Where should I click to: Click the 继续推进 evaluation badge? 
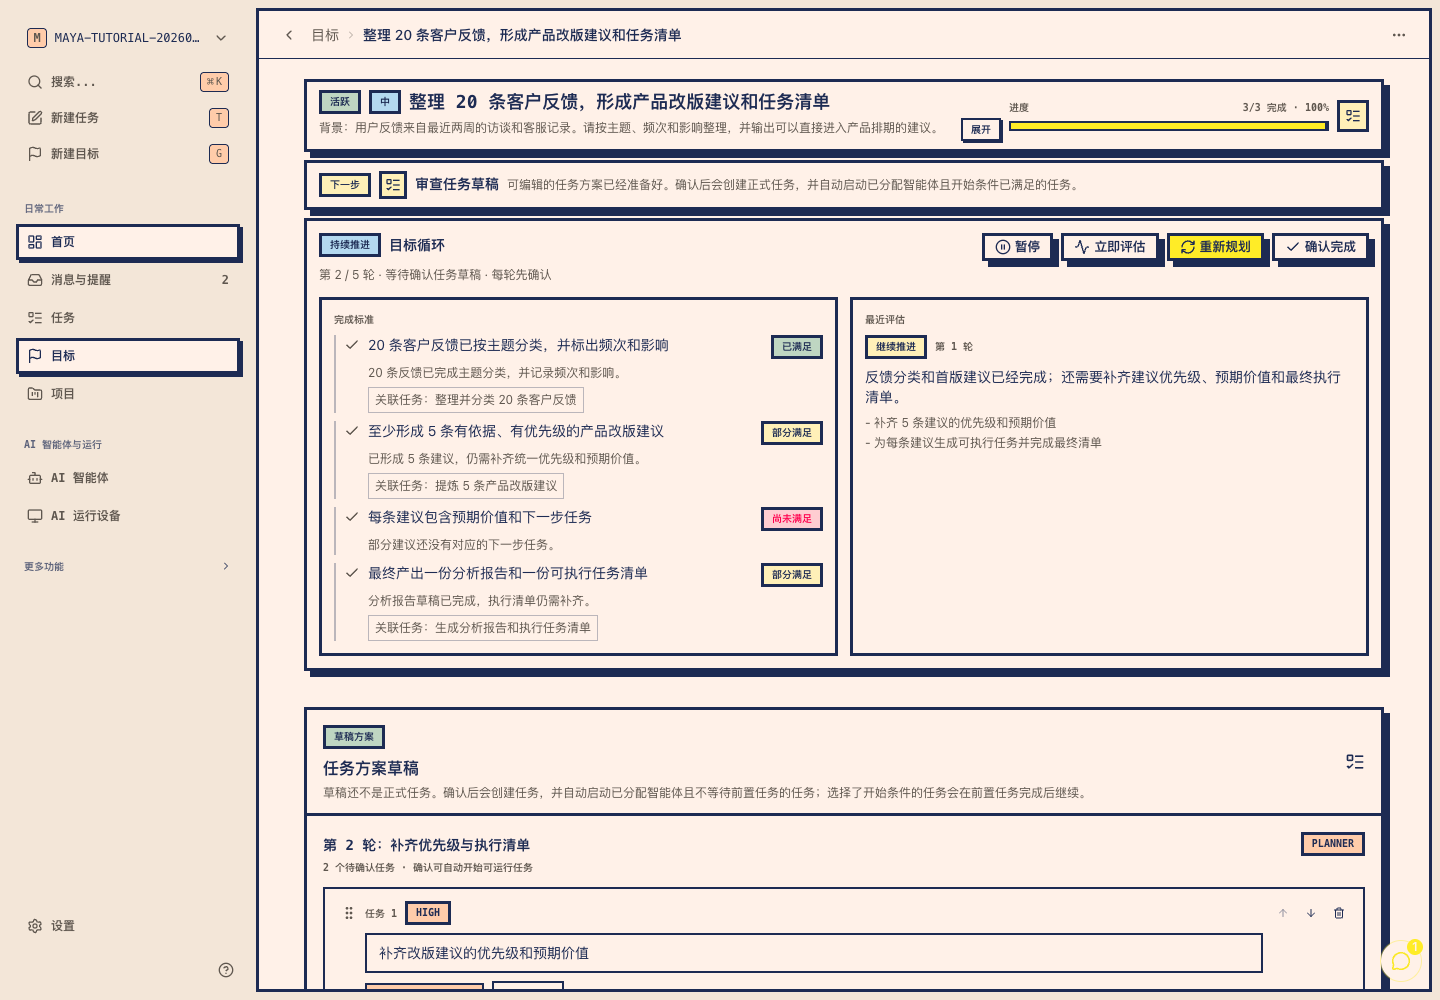(896, 347)
